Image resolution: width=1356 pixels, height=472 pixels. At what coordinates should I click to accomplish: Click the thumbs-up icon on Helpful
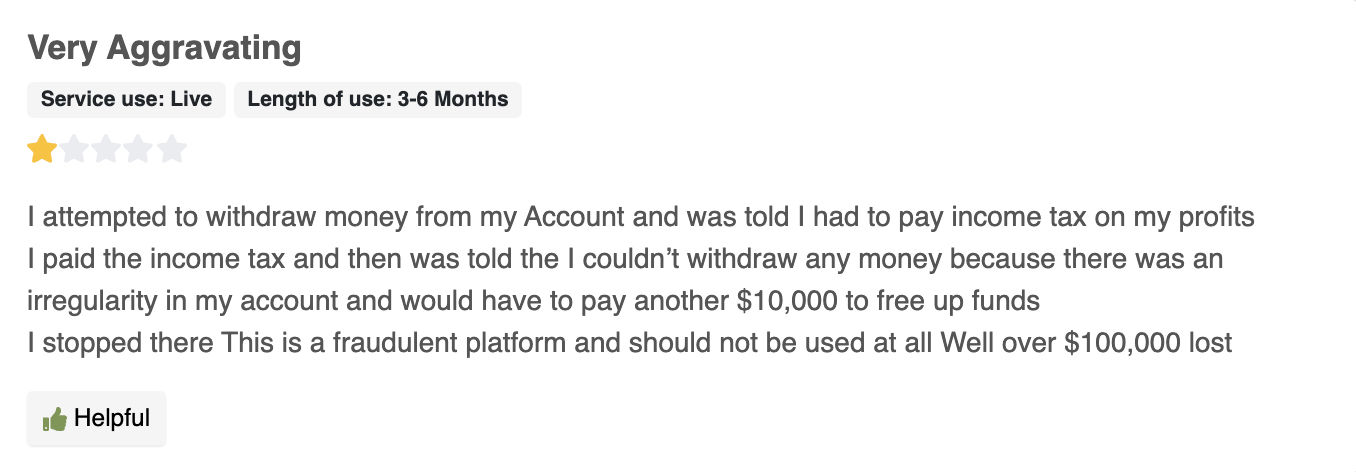tap(54, 419)
